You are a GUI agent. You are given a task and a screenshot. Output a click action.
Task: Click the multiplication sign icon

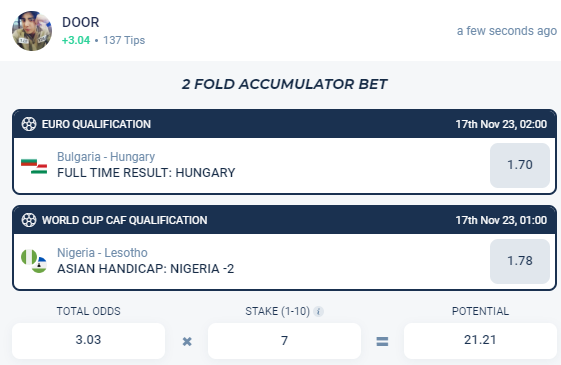187,341
